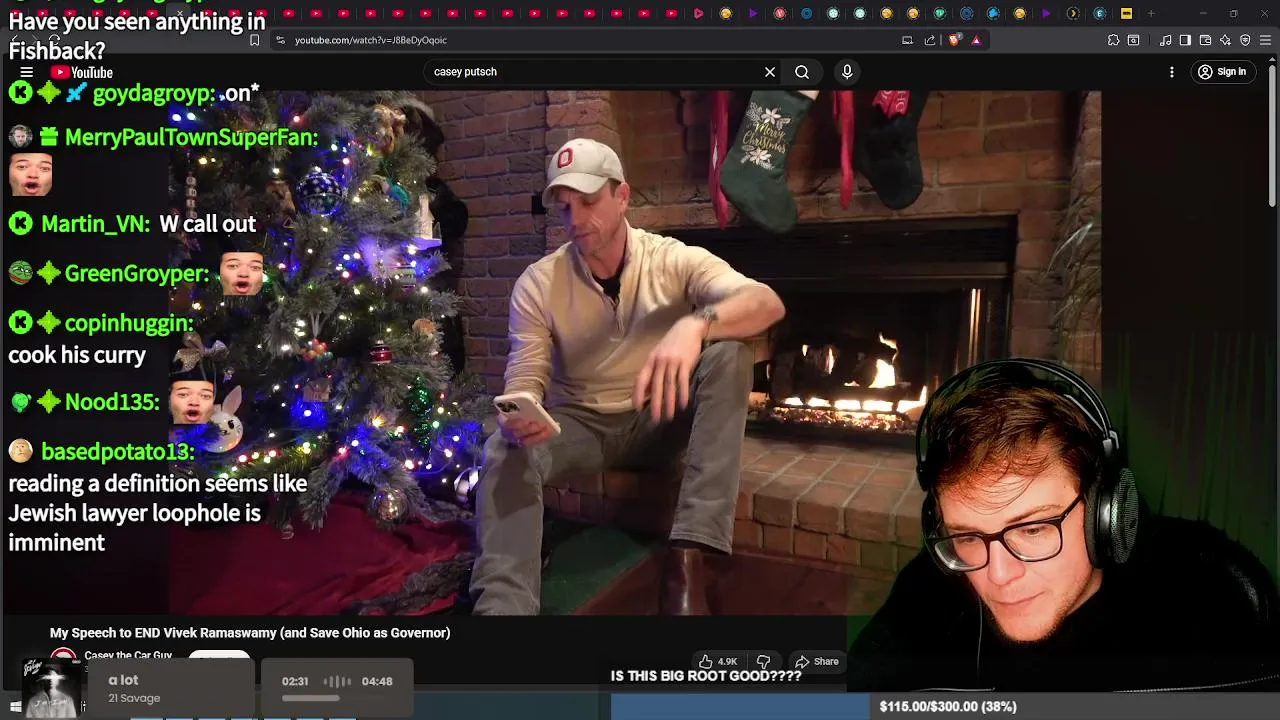The image size is (1280, 720).
Task: Play the main YouTube video frame
Action: 634,352
